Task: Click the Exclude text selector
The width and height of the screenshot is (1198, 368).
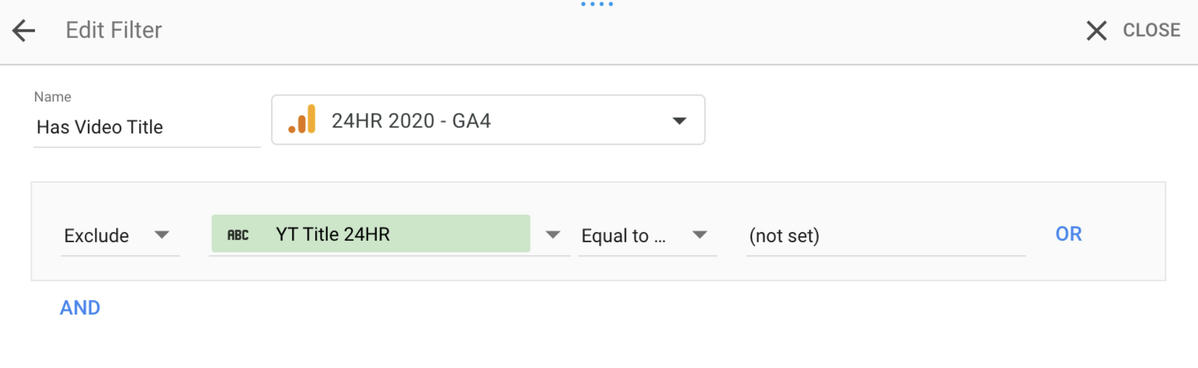Action: [96, 236]
